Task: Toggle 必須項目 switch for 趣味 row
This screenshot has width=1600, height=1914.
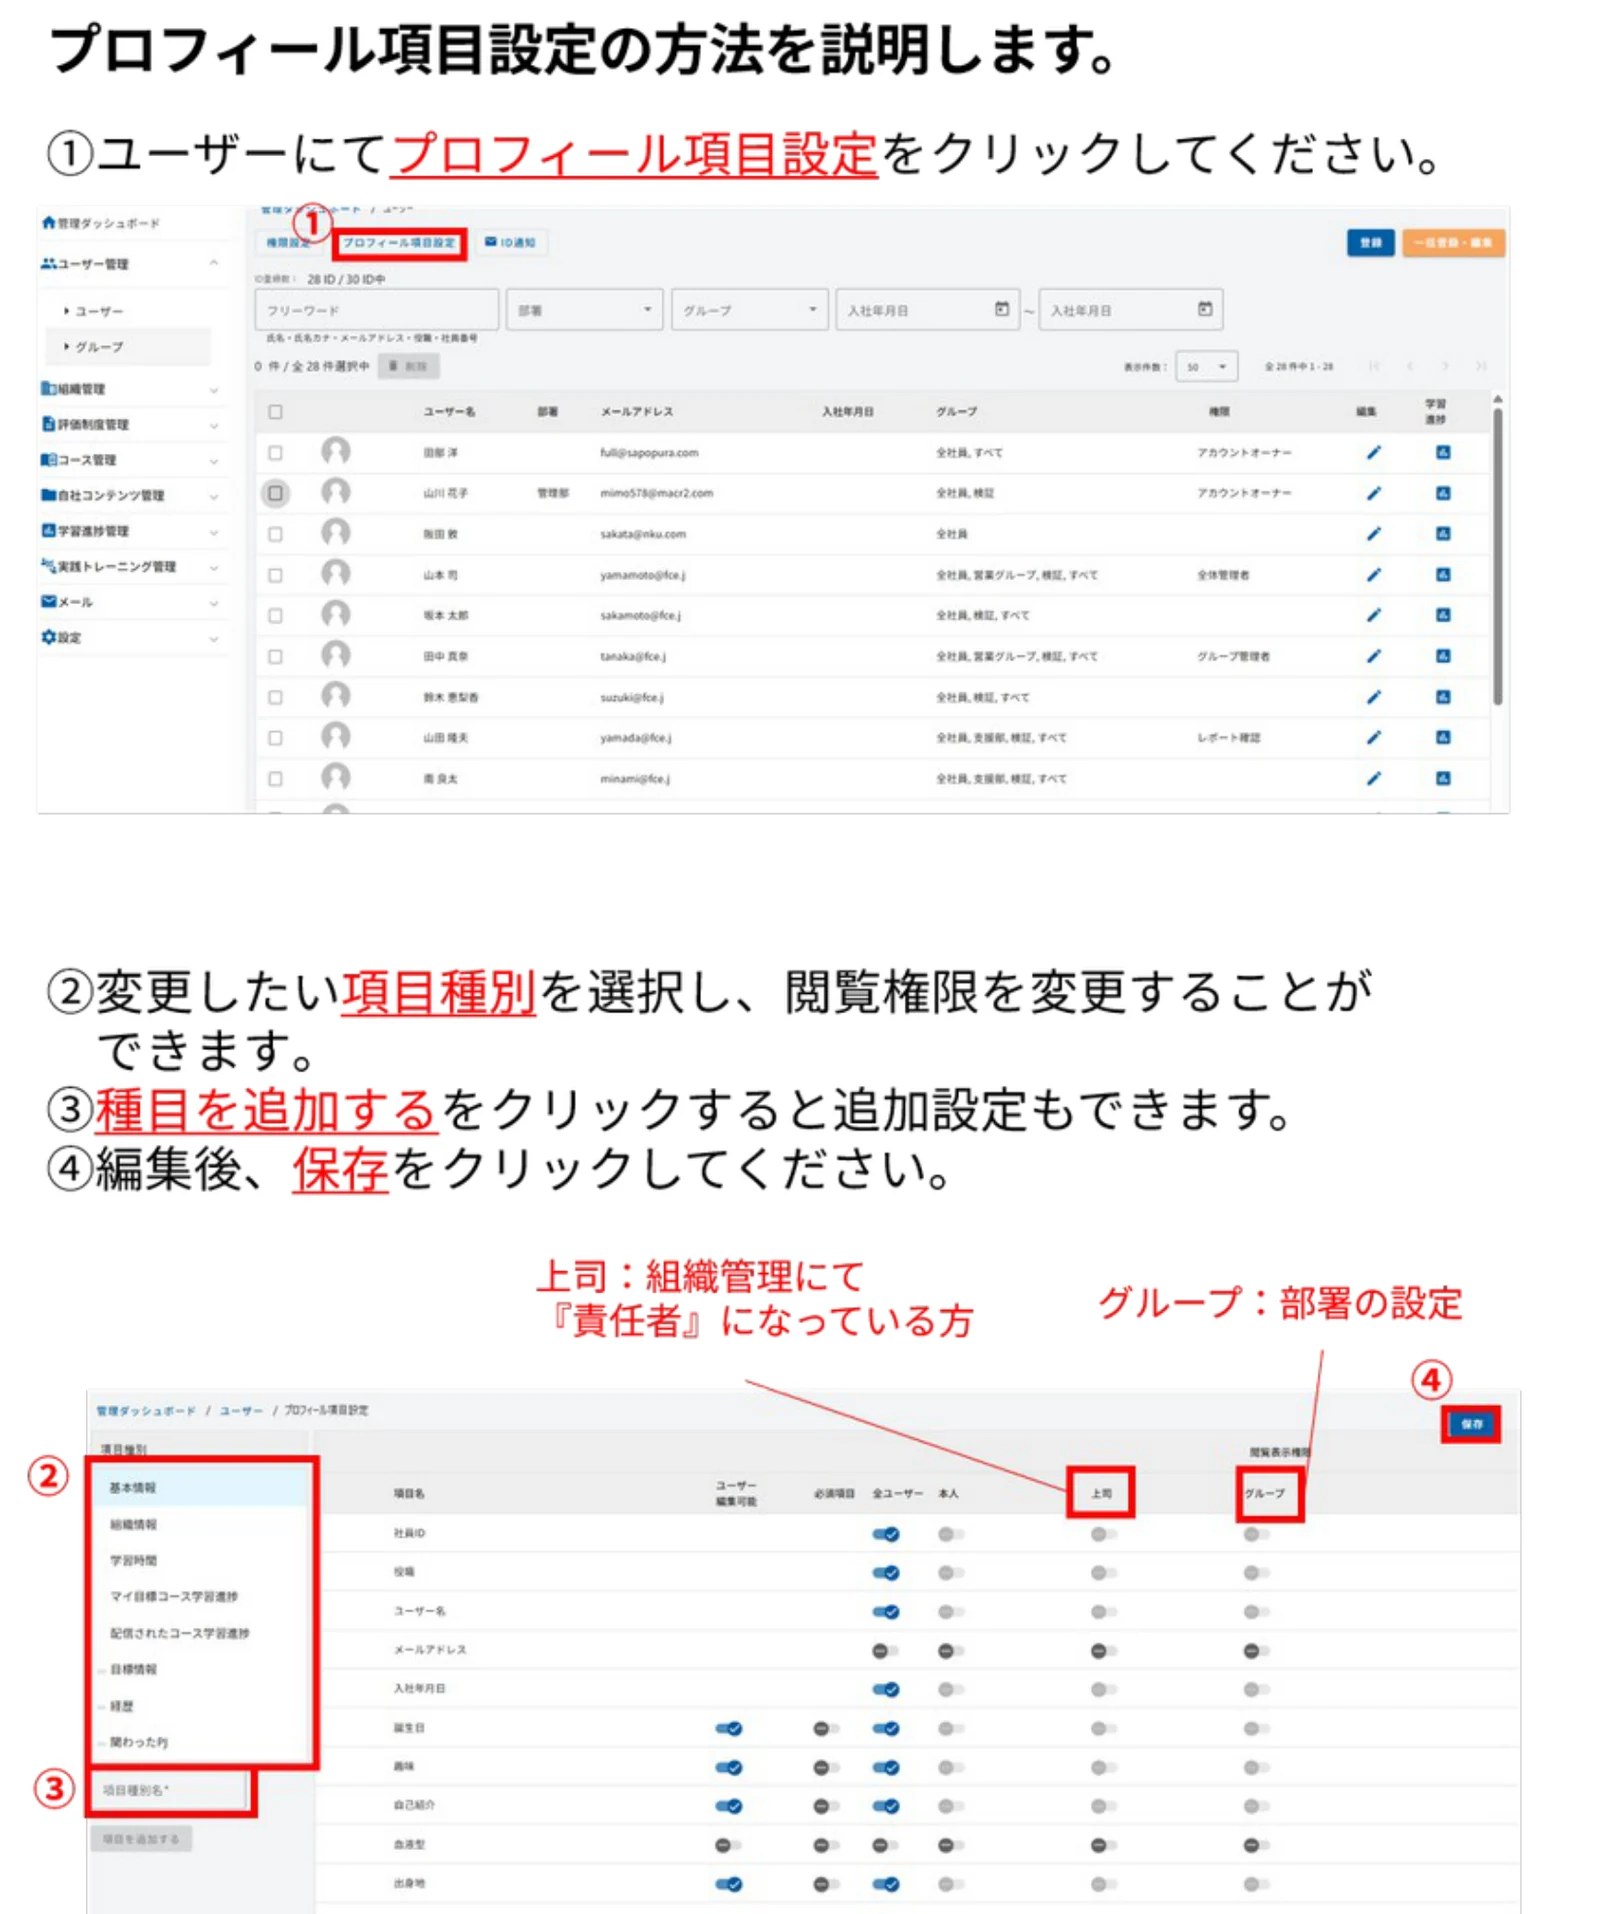Action: click(x=826, y=1768)
